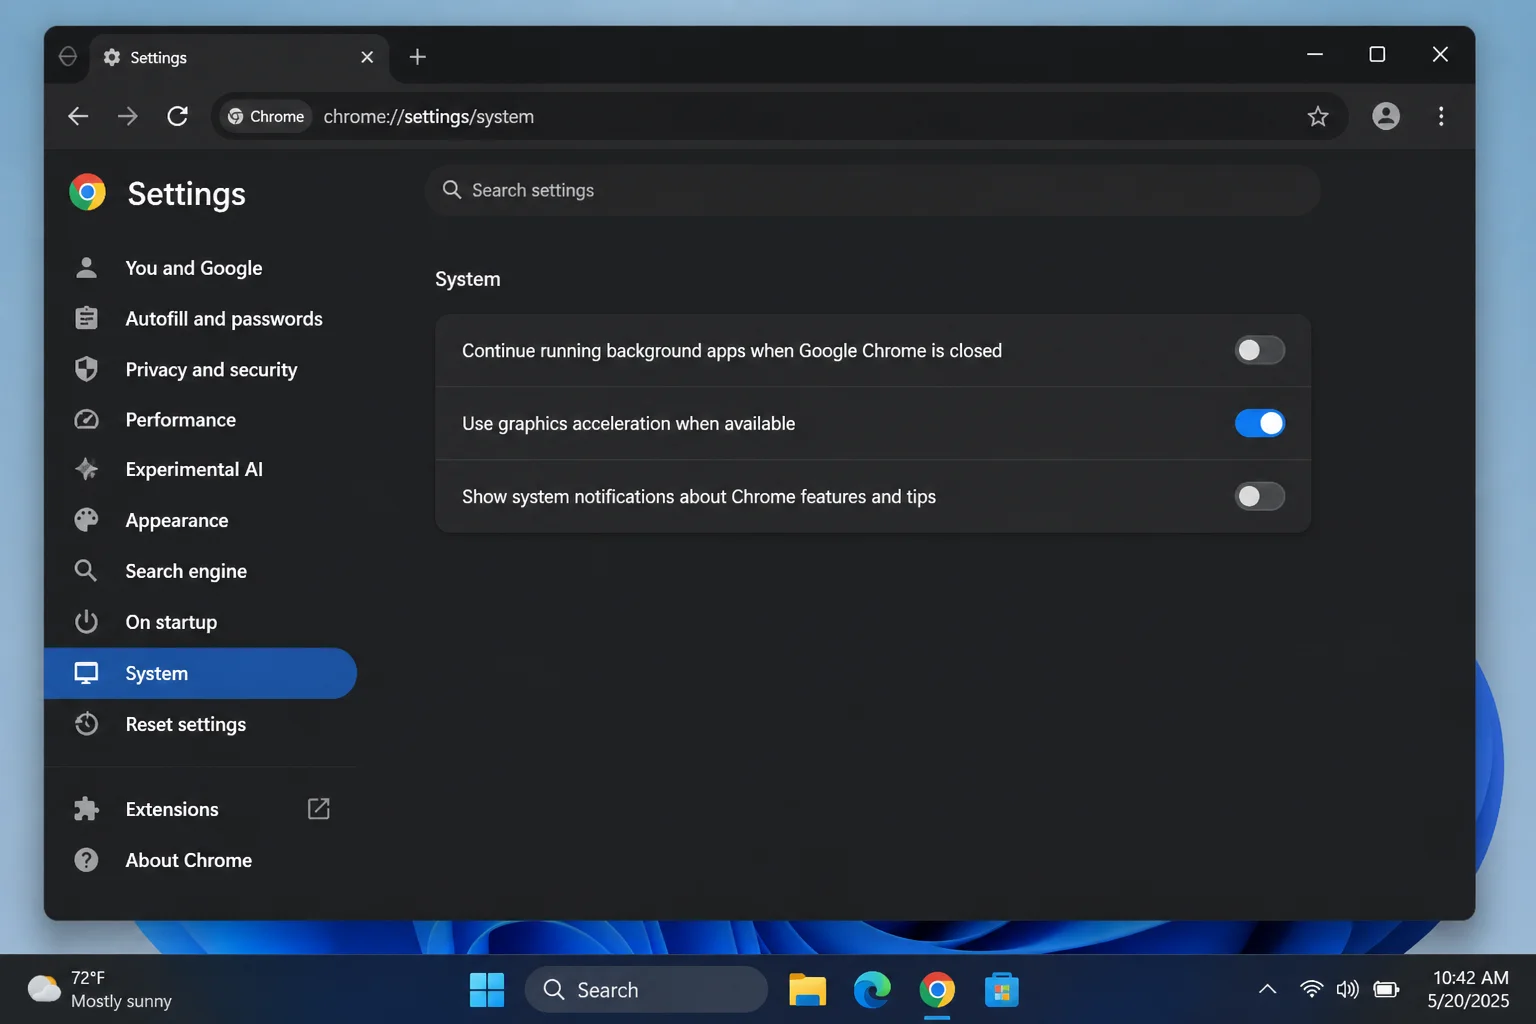Open the three-dot Chrome menu
This screenshot has height=1024, width=1536.
(x=1441, y=116)
